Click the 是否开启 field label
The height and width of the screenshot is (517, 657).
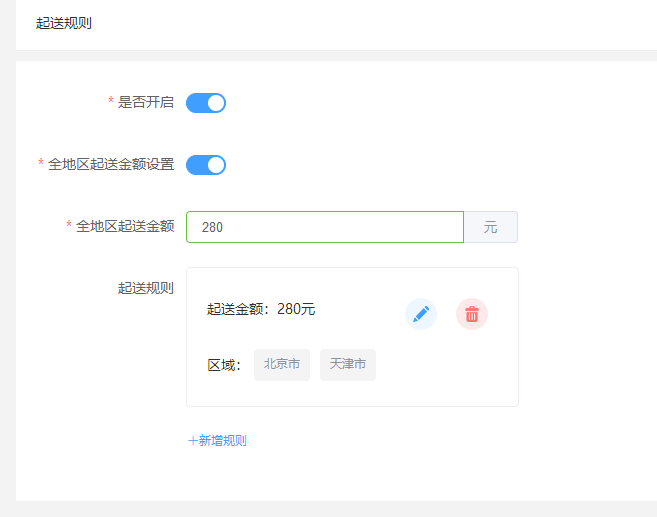tap(146, 102)
